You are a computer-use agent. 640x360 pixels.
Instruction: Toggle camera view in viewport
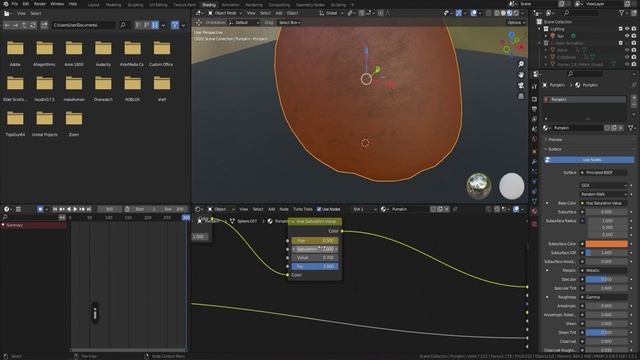point(521,85)
